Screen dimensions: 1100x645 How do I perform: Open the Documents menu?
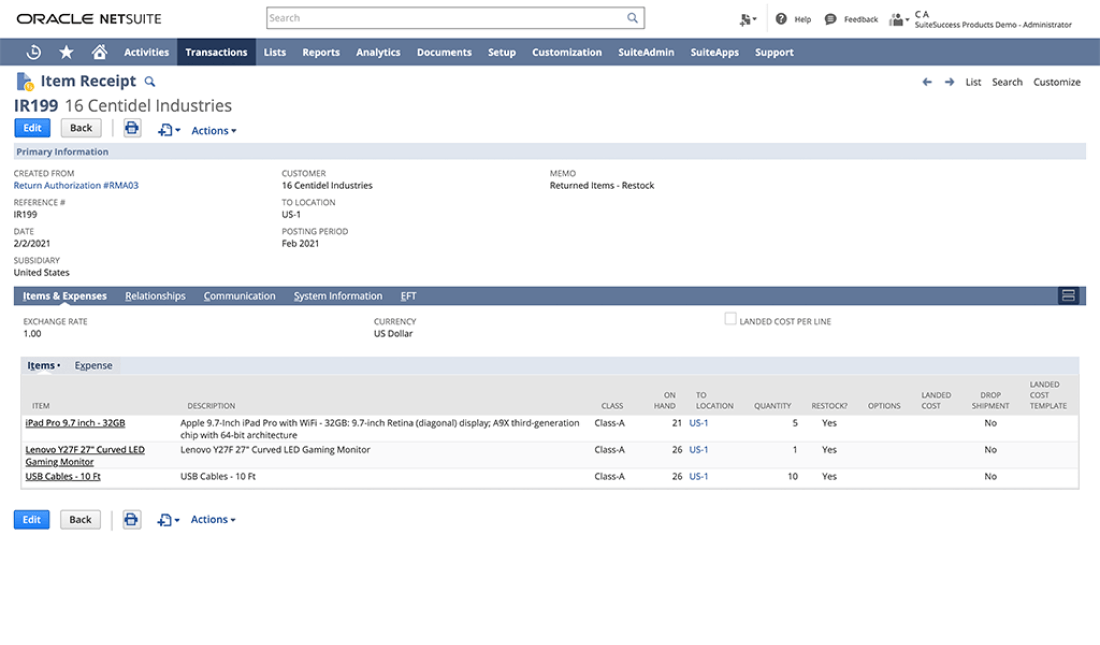(x=444, y=52)
